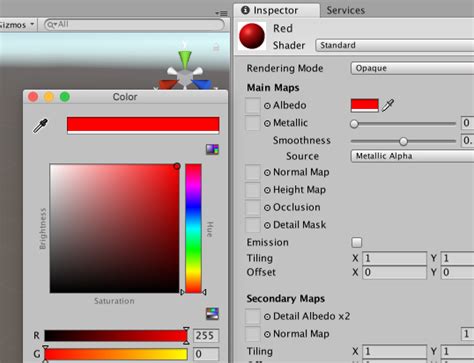The height and width of the screenshot is (363, 474).
Task: Minimize the Color window with the yellow button
Action: click(x=49, y=97)
